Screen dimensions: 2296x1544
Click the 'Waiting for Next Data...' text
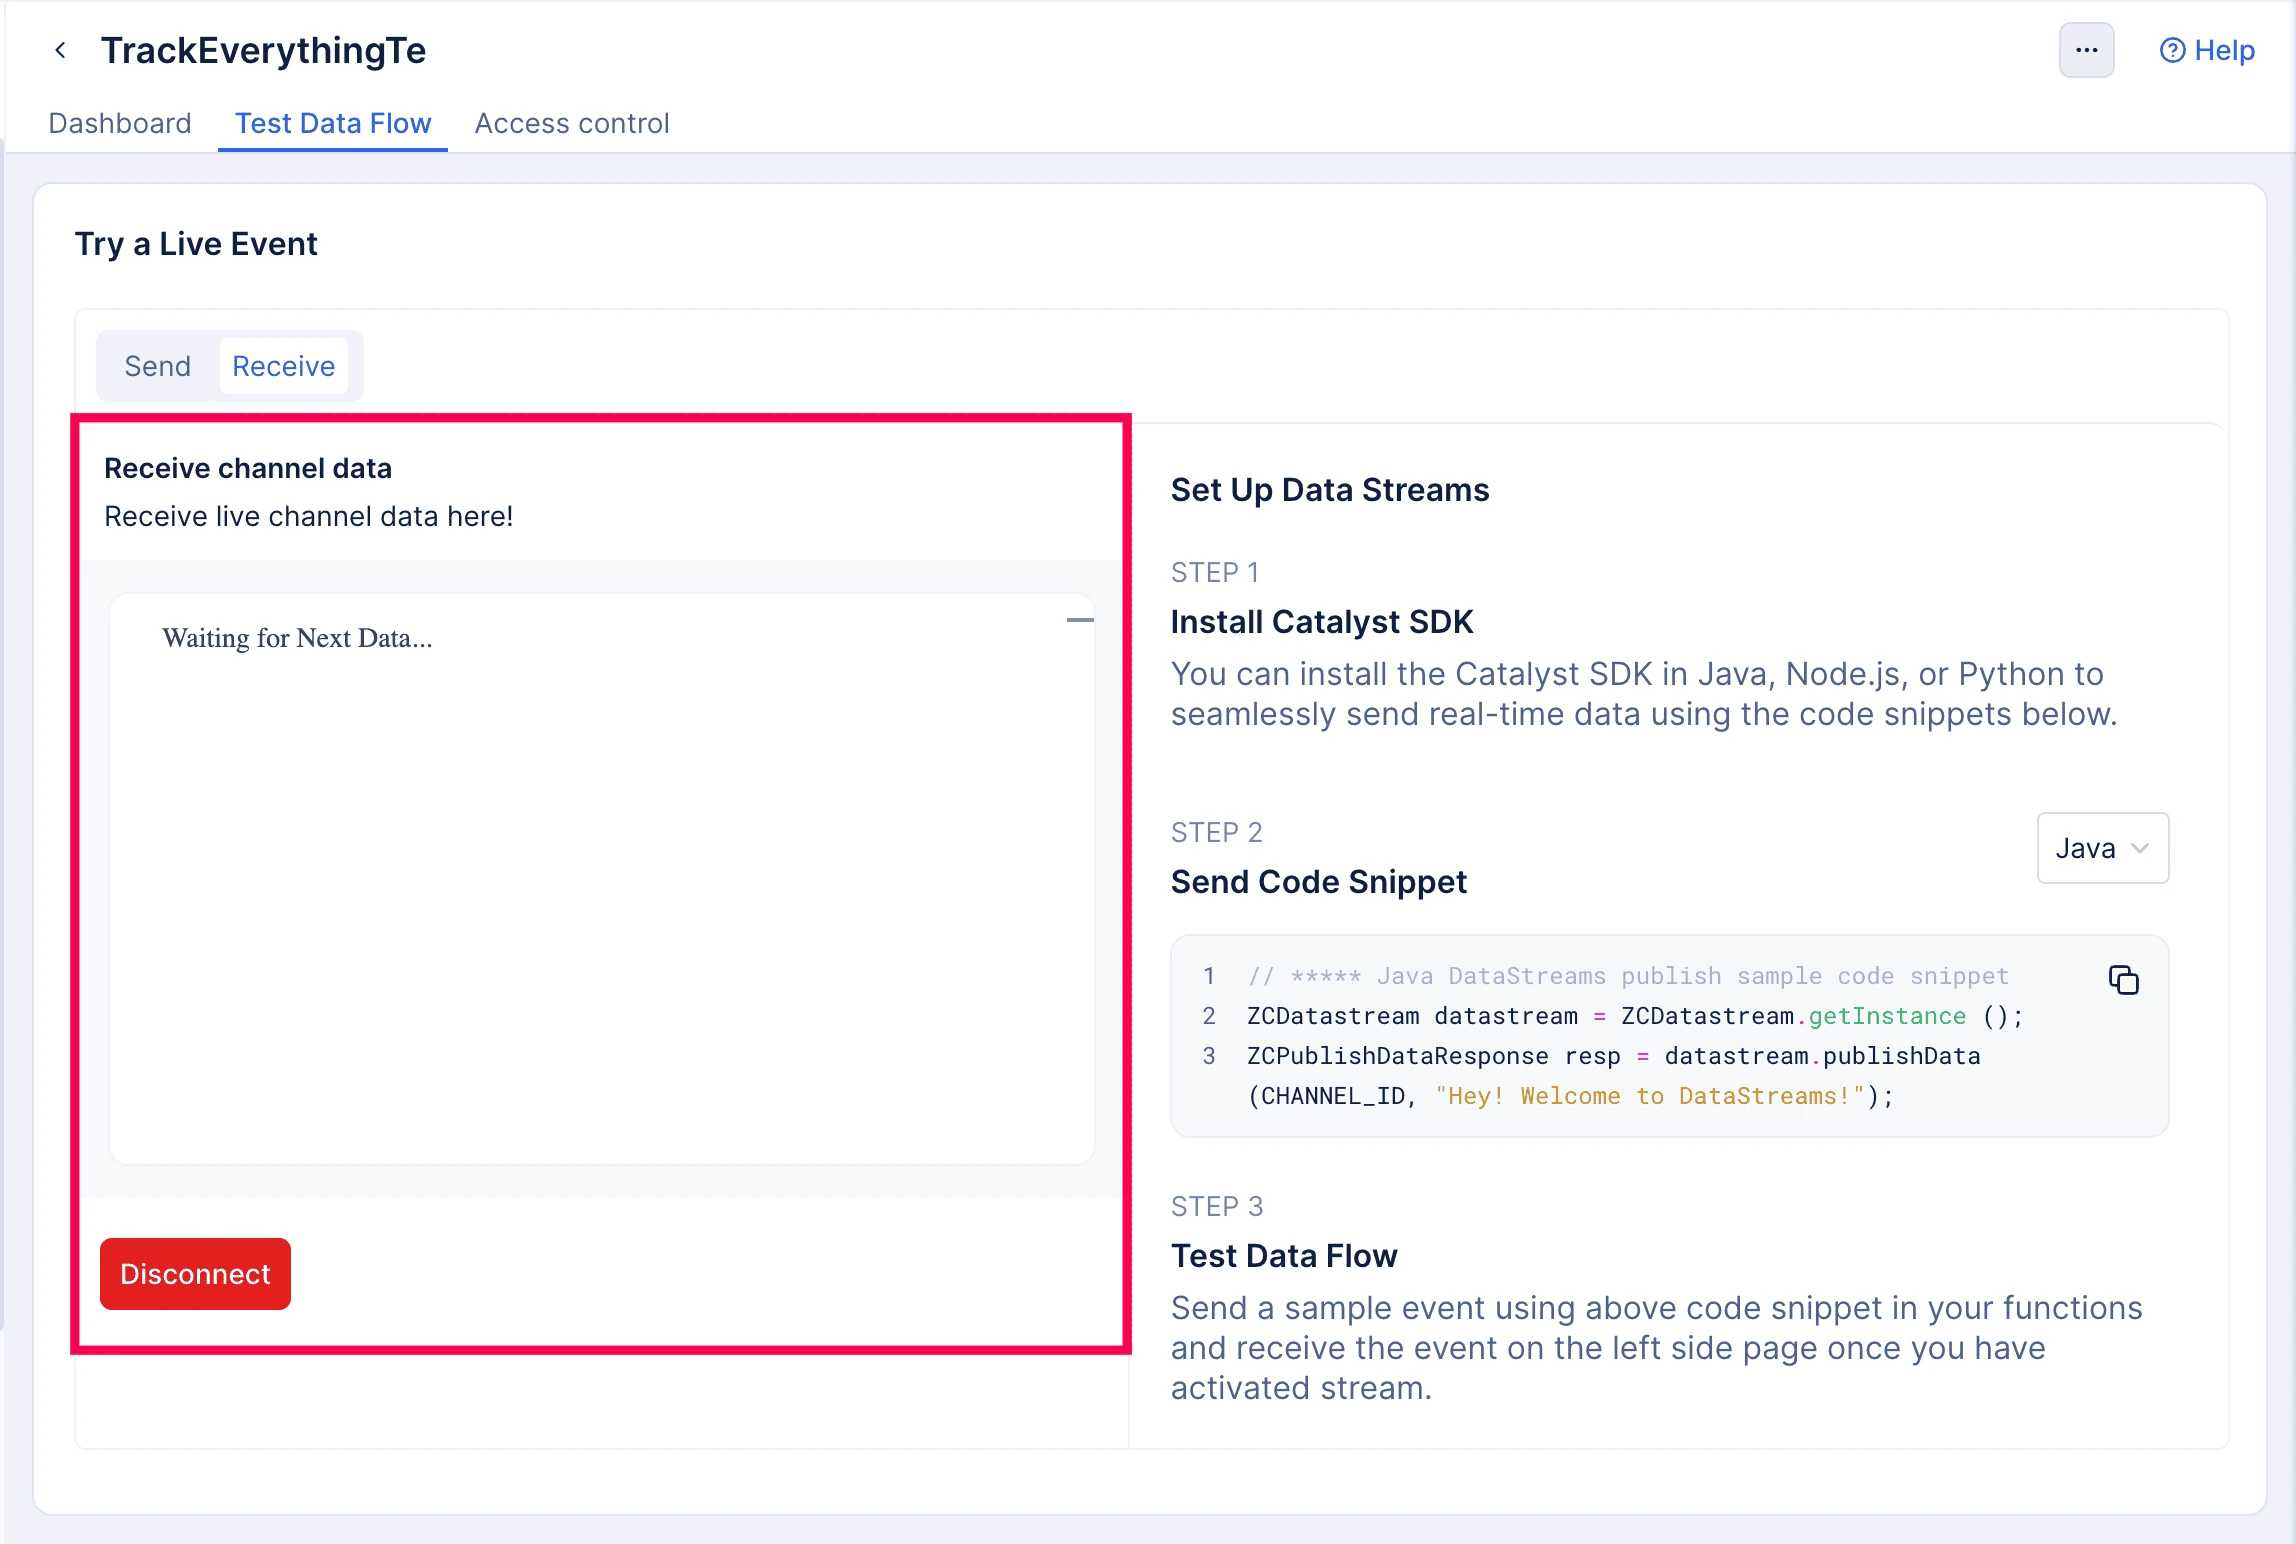[x=297, y=638]
